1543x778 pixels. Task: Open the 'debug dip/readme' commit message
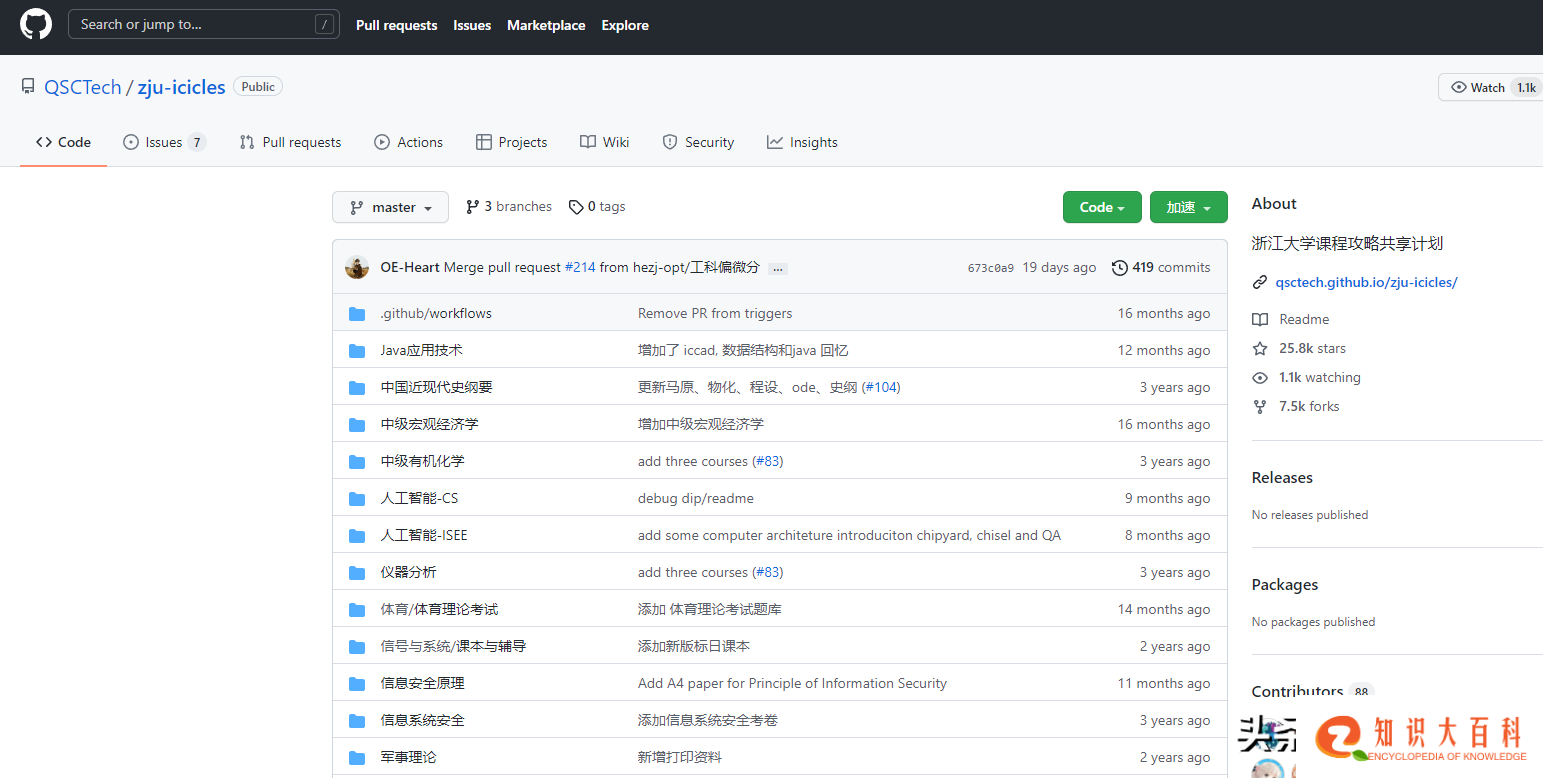pos(696,498)
